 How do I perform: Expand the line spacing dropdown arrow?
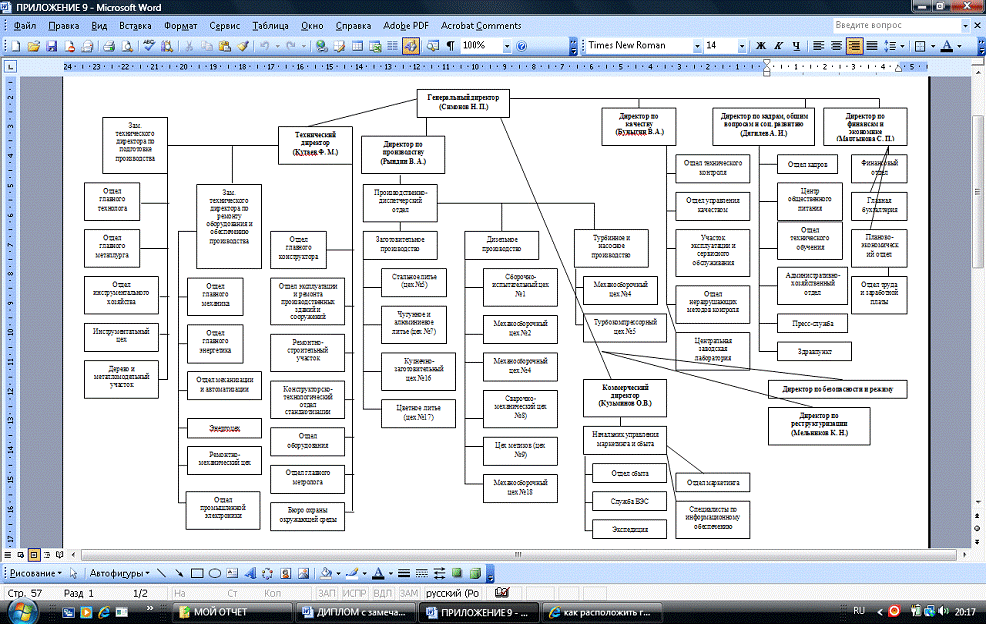point(902,46)
